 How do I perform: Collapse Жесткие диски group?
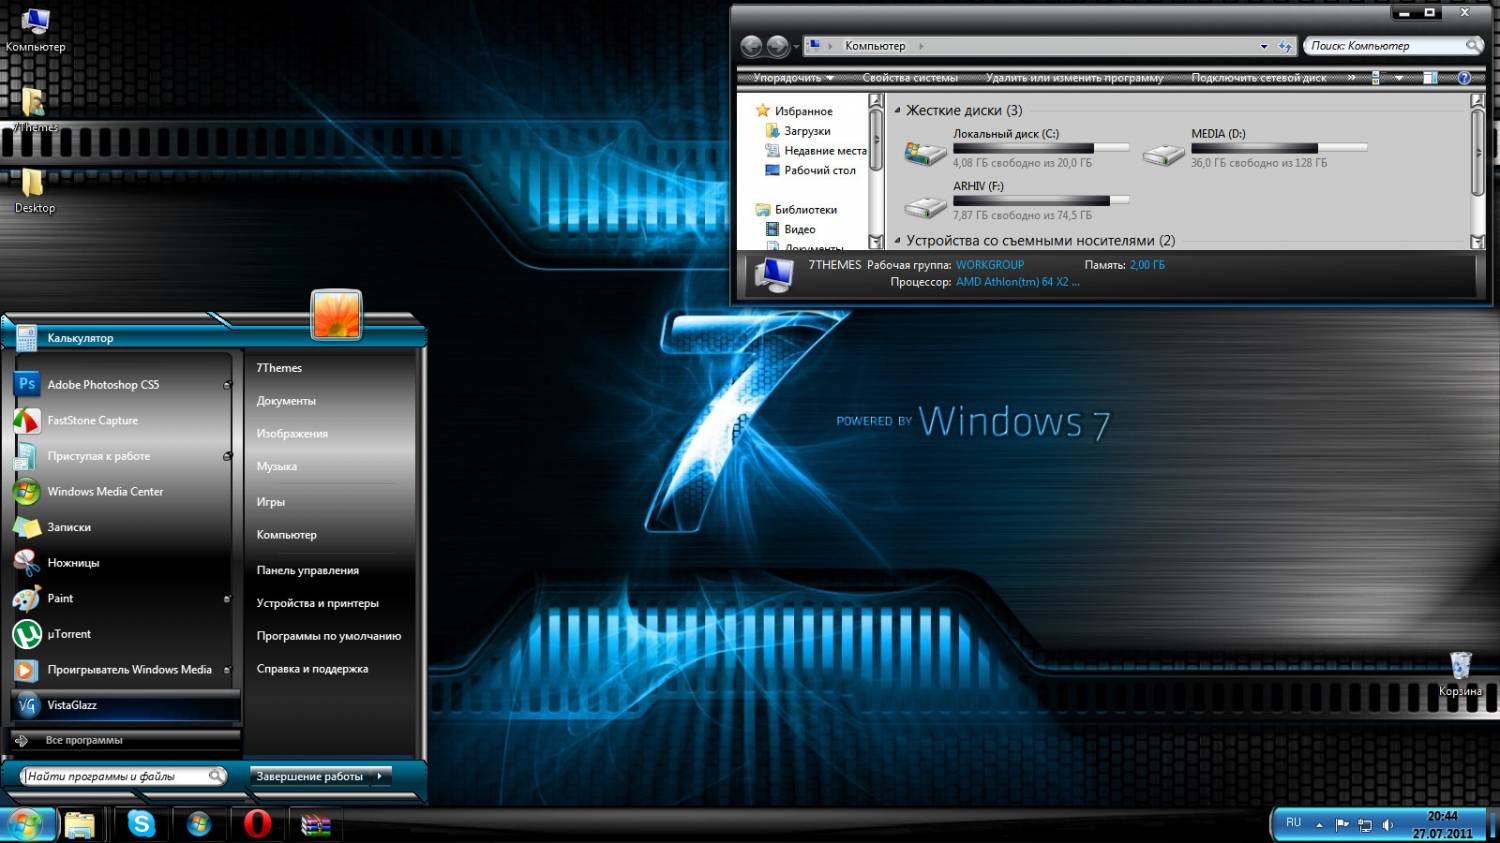pyautogui.click(x=897, y=110)
